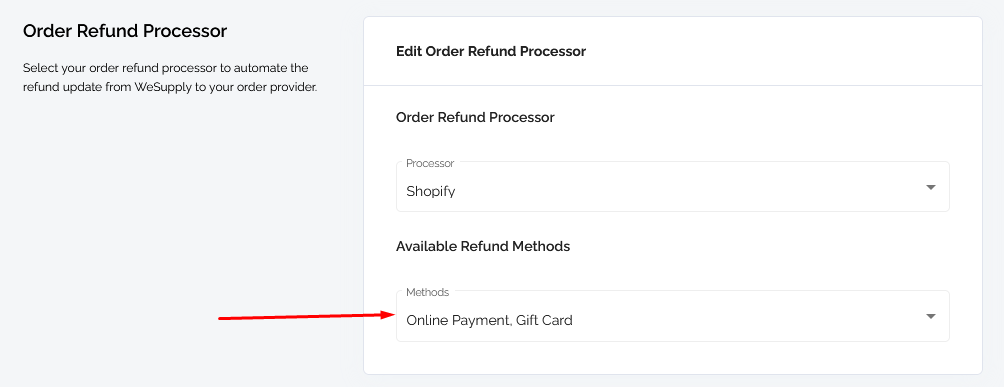Click the 'Gift Card' text in Methods
The width and height of the screenshot is (1004, 387).
[544, 320]
